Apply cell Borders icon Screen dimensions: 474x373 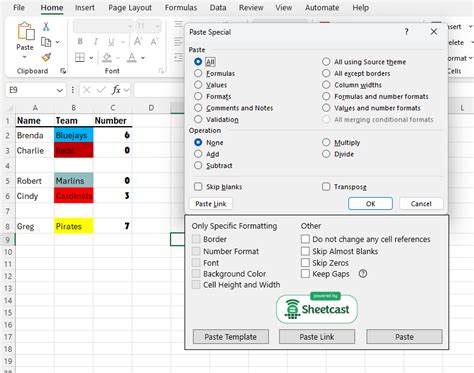tap(80, 57)
